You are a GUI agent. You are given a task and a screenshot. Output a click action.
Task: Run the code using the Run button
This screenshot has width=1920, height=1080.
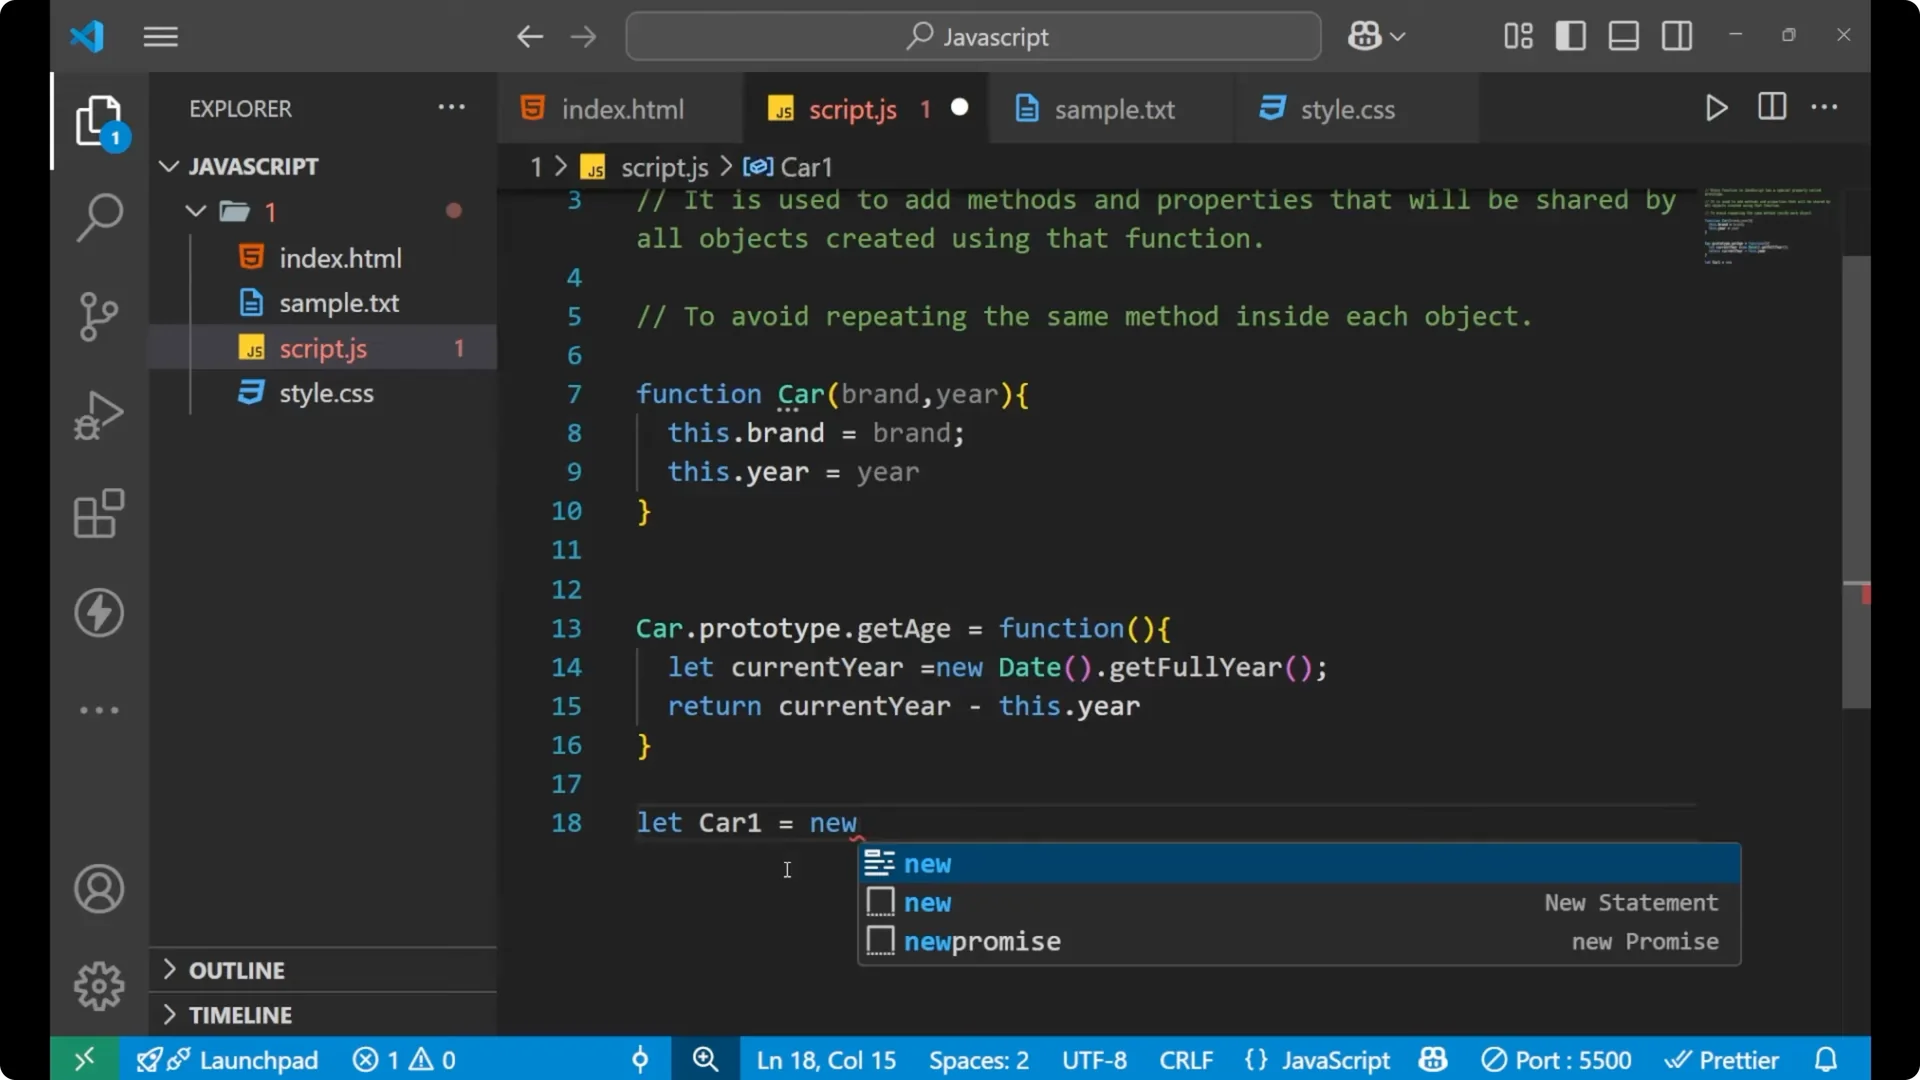tap(1716, 108)
